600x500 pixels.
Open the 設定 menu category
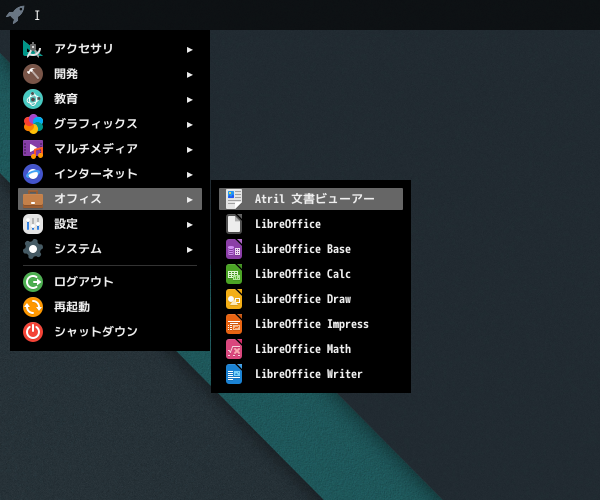coord(110,224)
